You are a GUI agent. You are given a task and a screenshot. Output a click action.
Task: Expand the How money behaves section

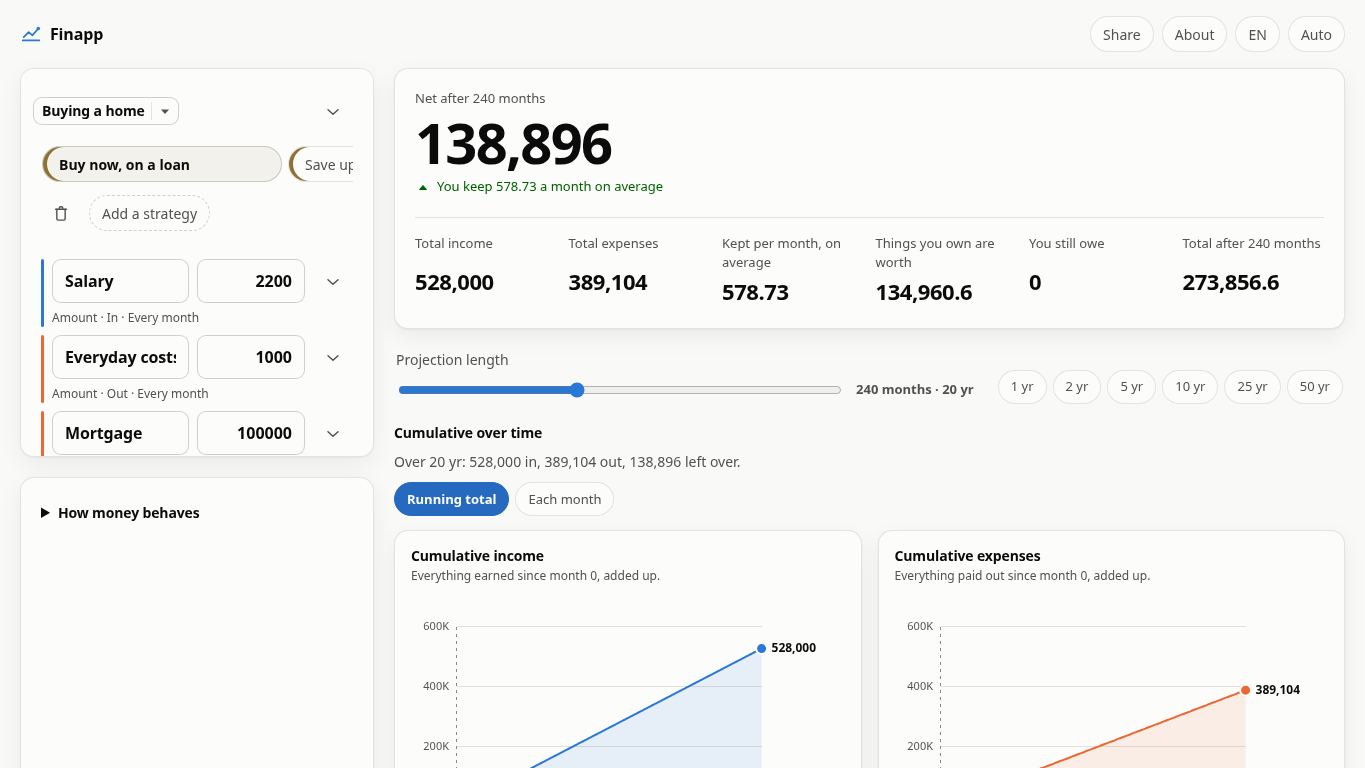(120, 513)
